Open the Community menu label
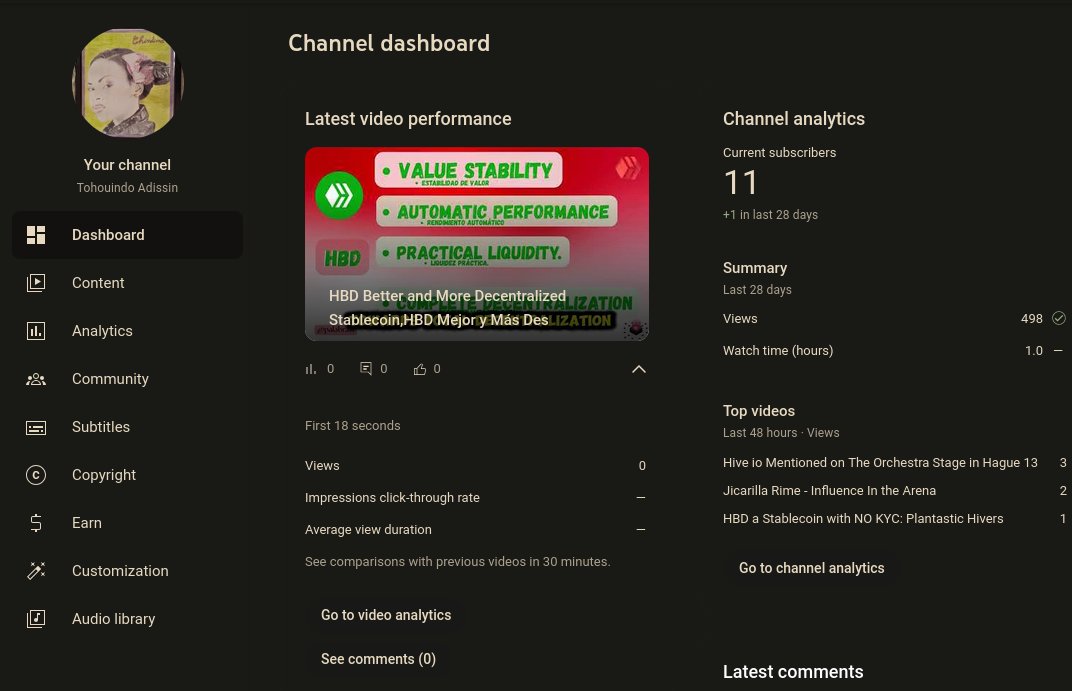 point(110,379)
